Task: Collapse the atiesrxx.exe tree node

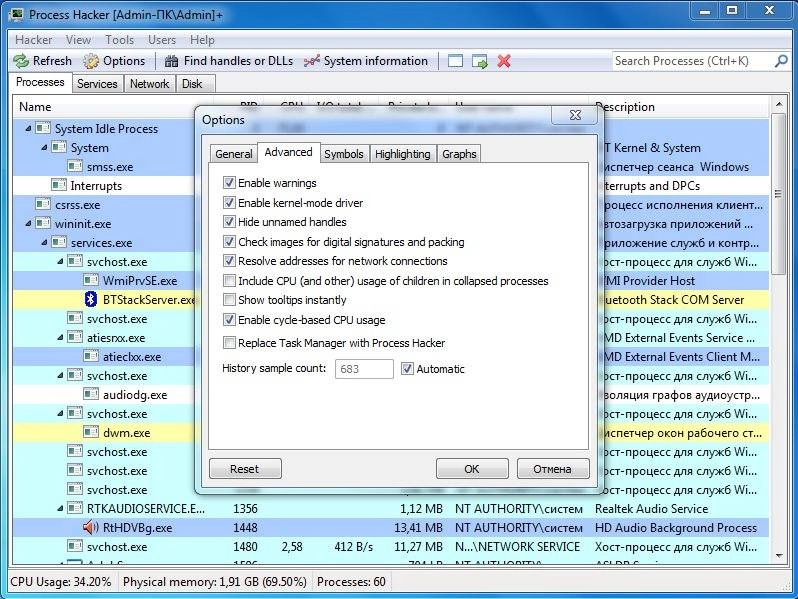Action: [60, 337]
